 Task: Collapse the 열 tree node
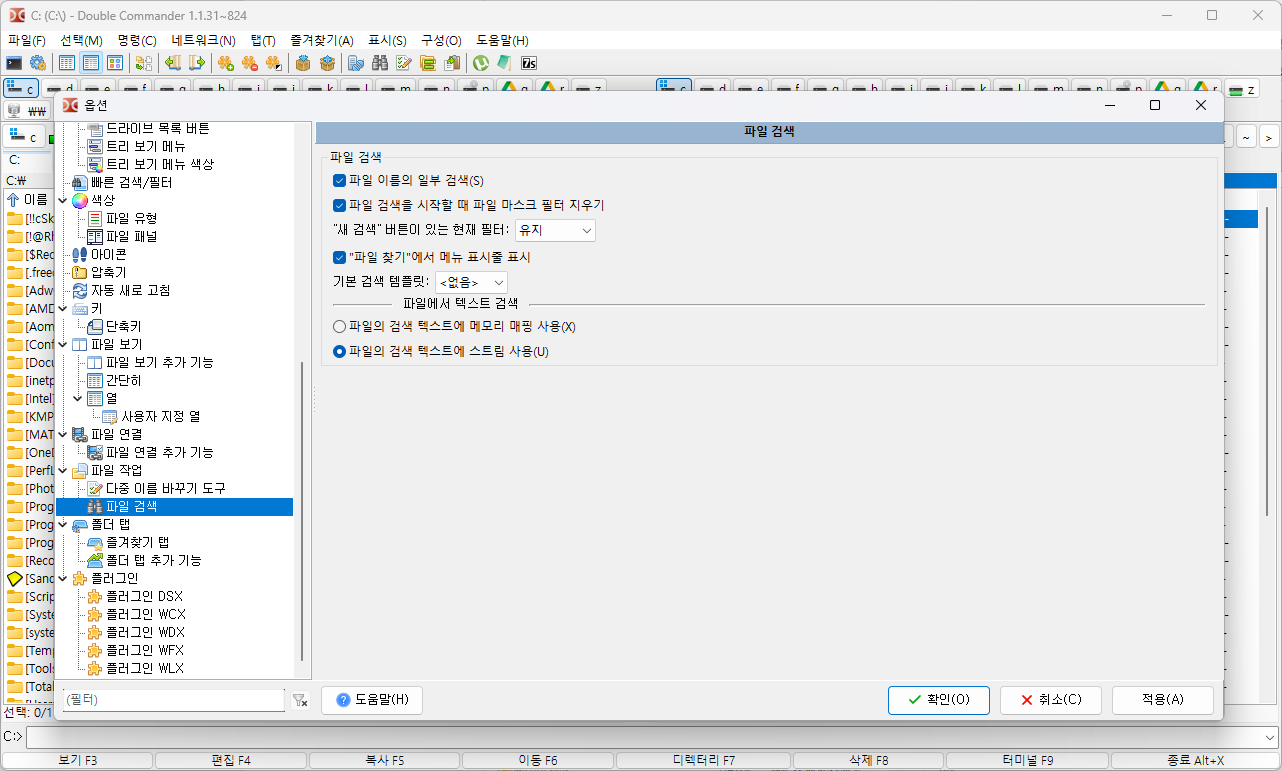click(x=78, y=398)
